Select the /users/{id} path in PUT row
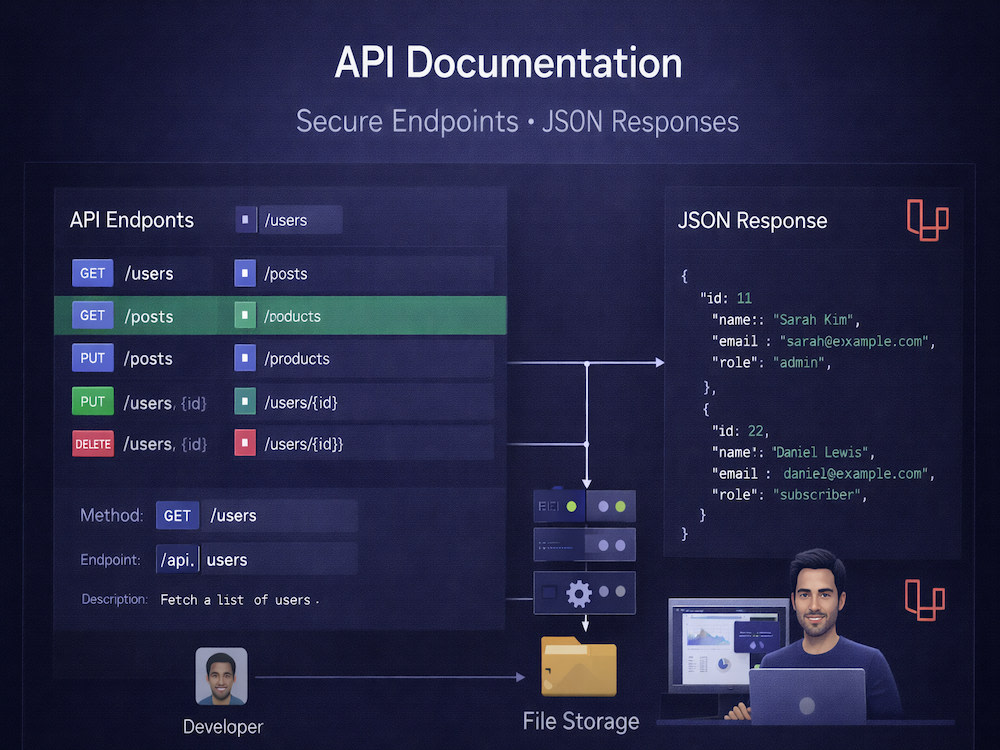The height and width of the screenshot is (750, 1000). (x=300, y=402)
